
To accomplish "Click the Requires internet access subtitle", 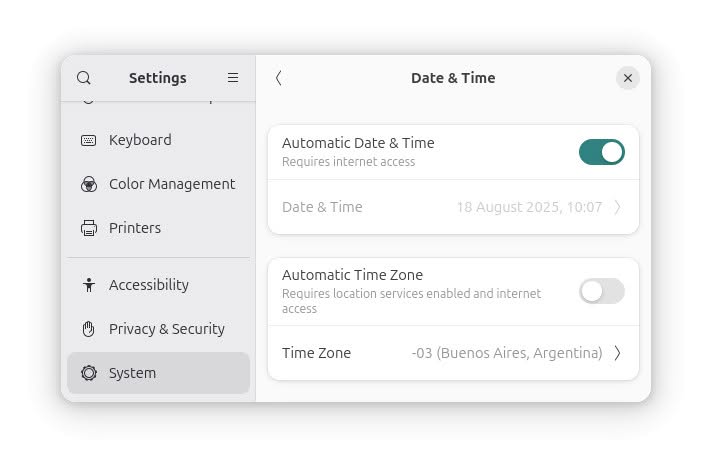I will coord(348,162).
